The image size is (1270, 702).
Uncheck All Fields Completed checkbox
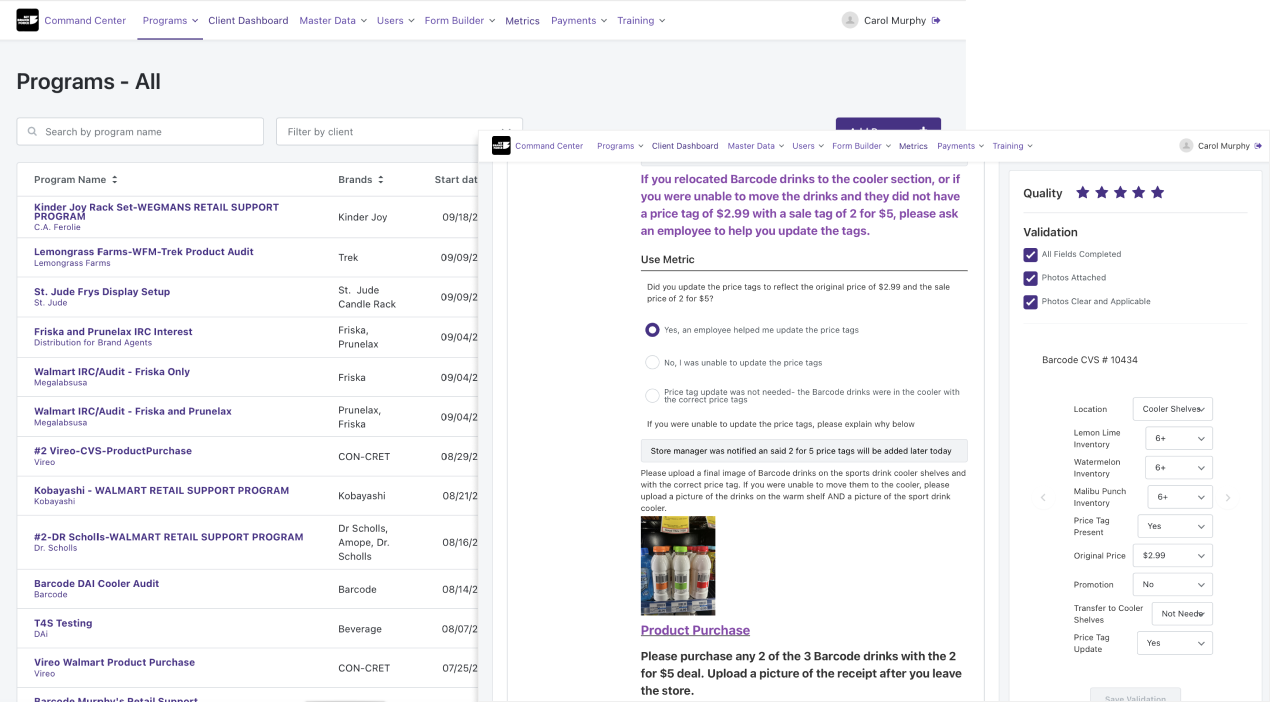1030,254
